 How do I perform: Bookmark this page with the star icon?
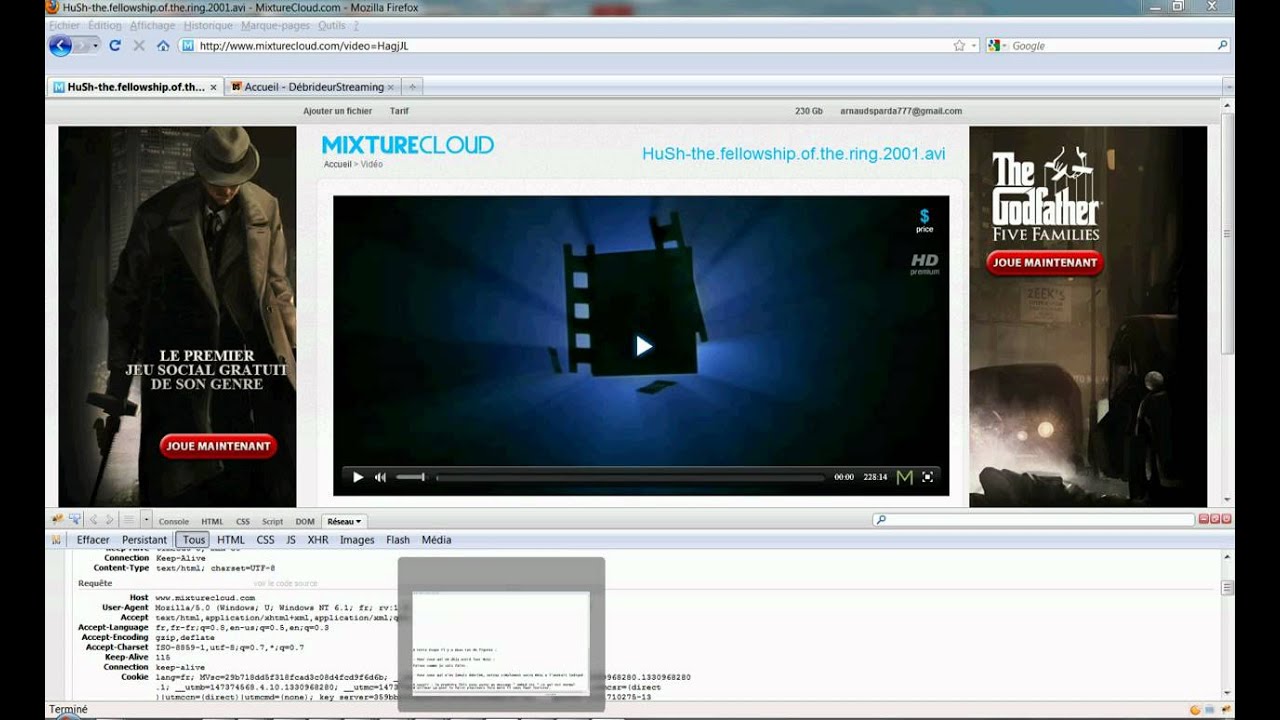(x=959, y=45)
